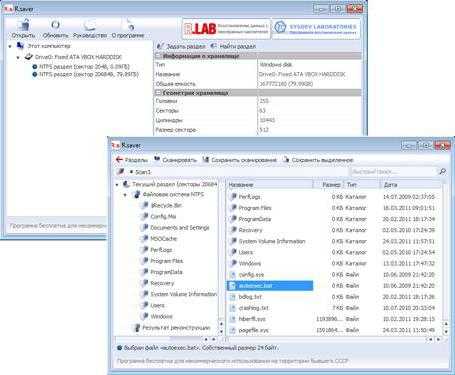Click Сохранить выделенное toolbar button

pyautogui.click(x=318, y=160)
